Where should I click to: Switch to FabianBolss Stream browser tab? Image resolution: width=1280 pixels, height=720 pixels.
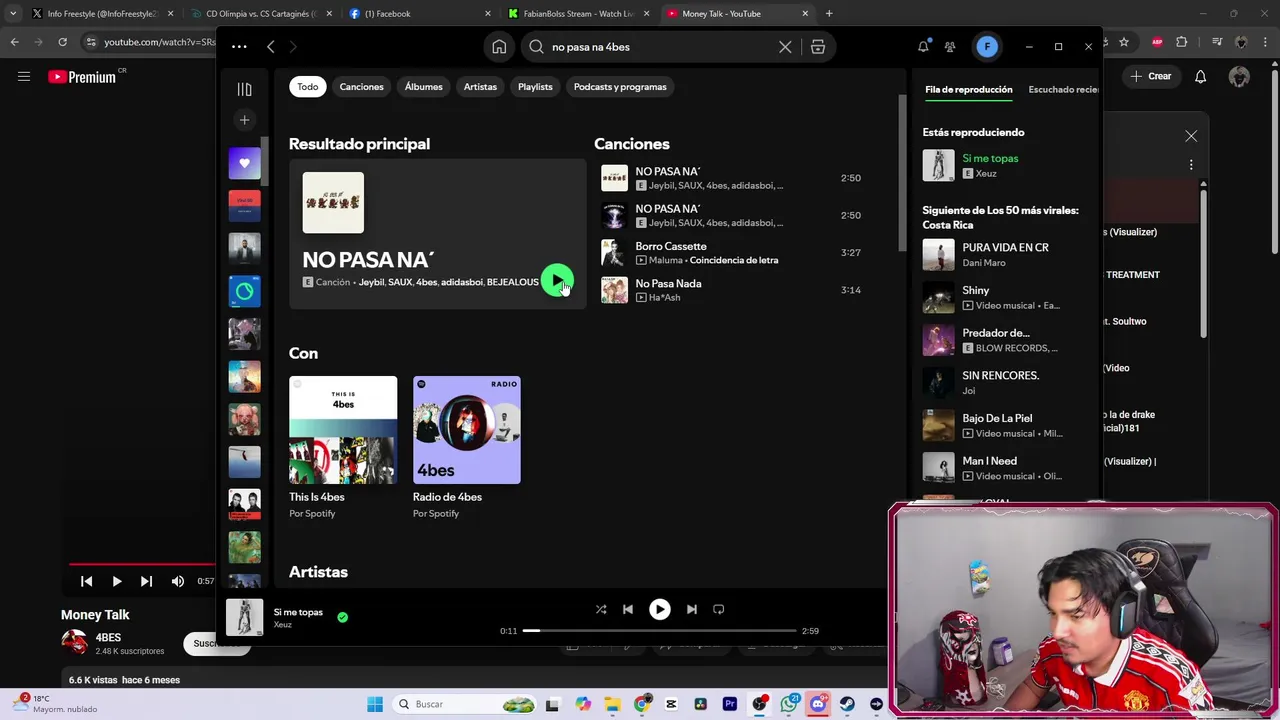[x=578, y=13]
